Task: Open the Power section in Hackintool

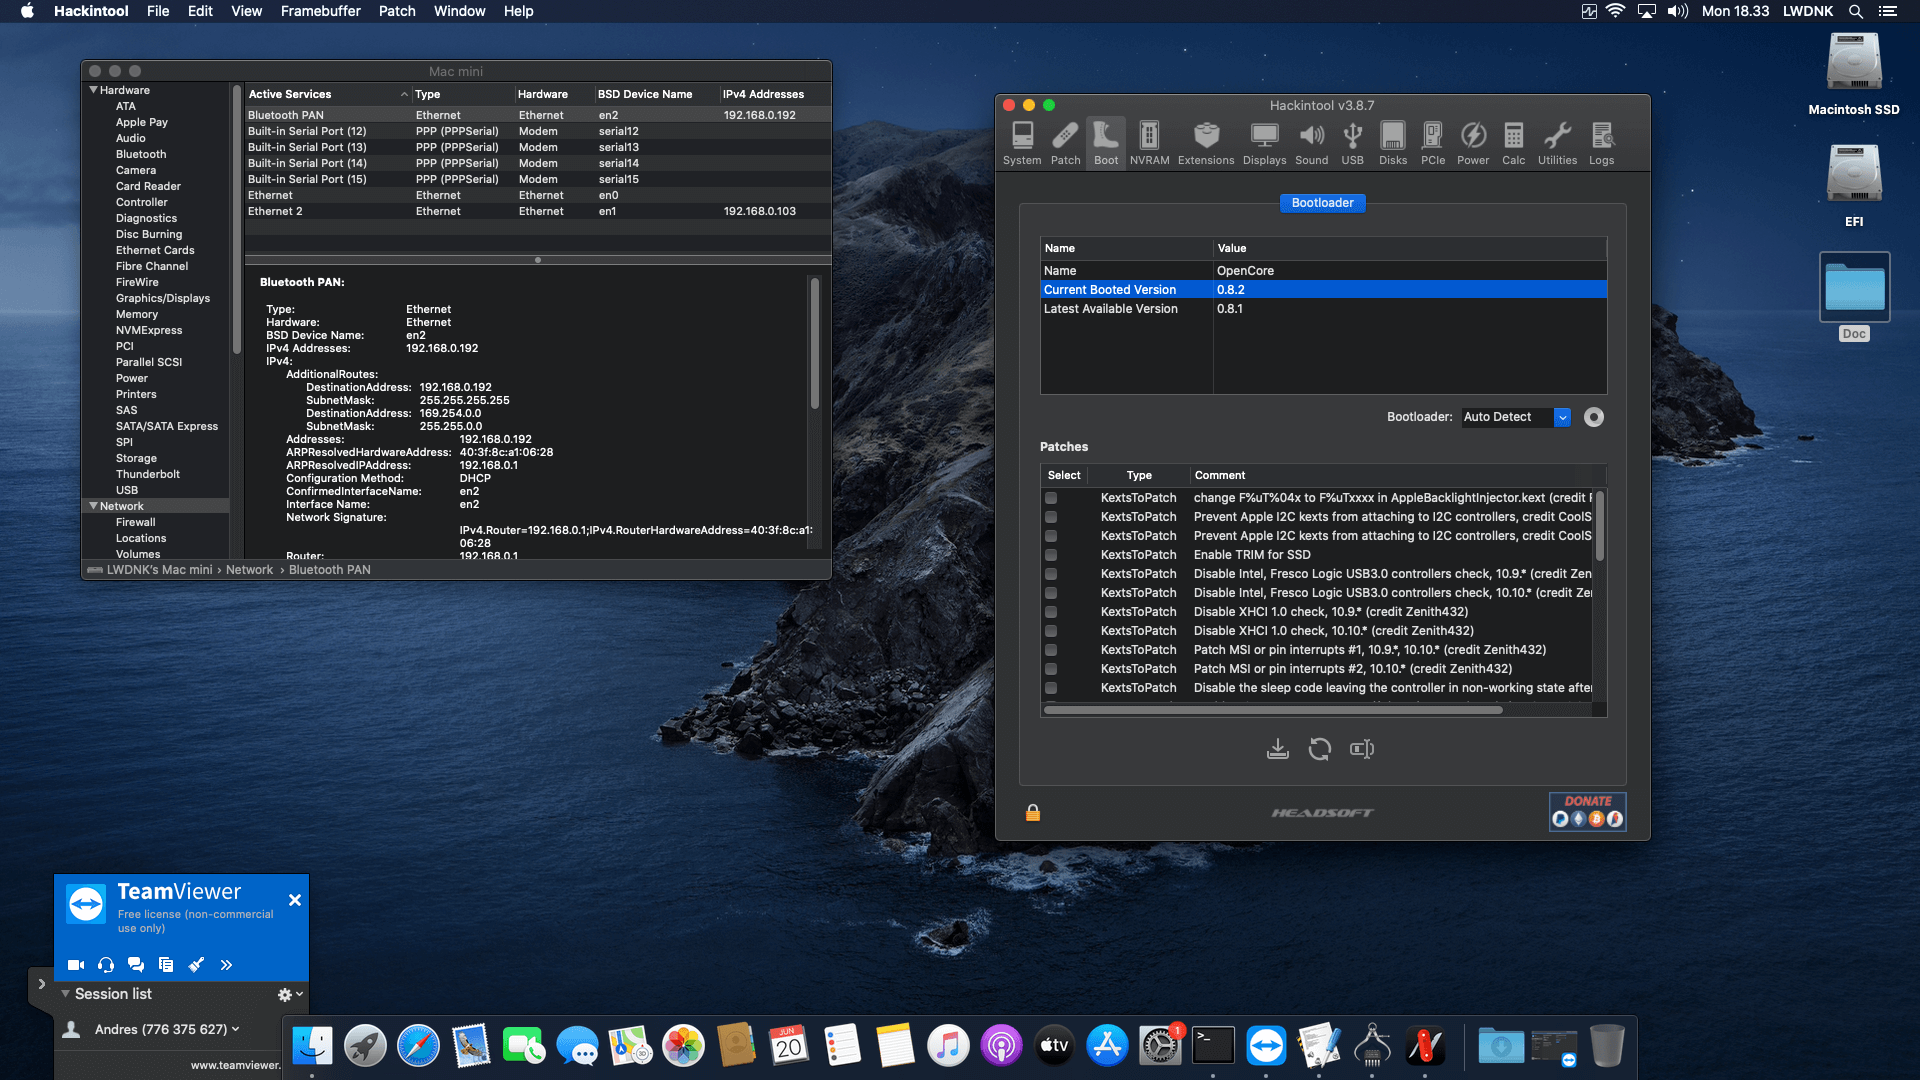Action: [1473, 143]
